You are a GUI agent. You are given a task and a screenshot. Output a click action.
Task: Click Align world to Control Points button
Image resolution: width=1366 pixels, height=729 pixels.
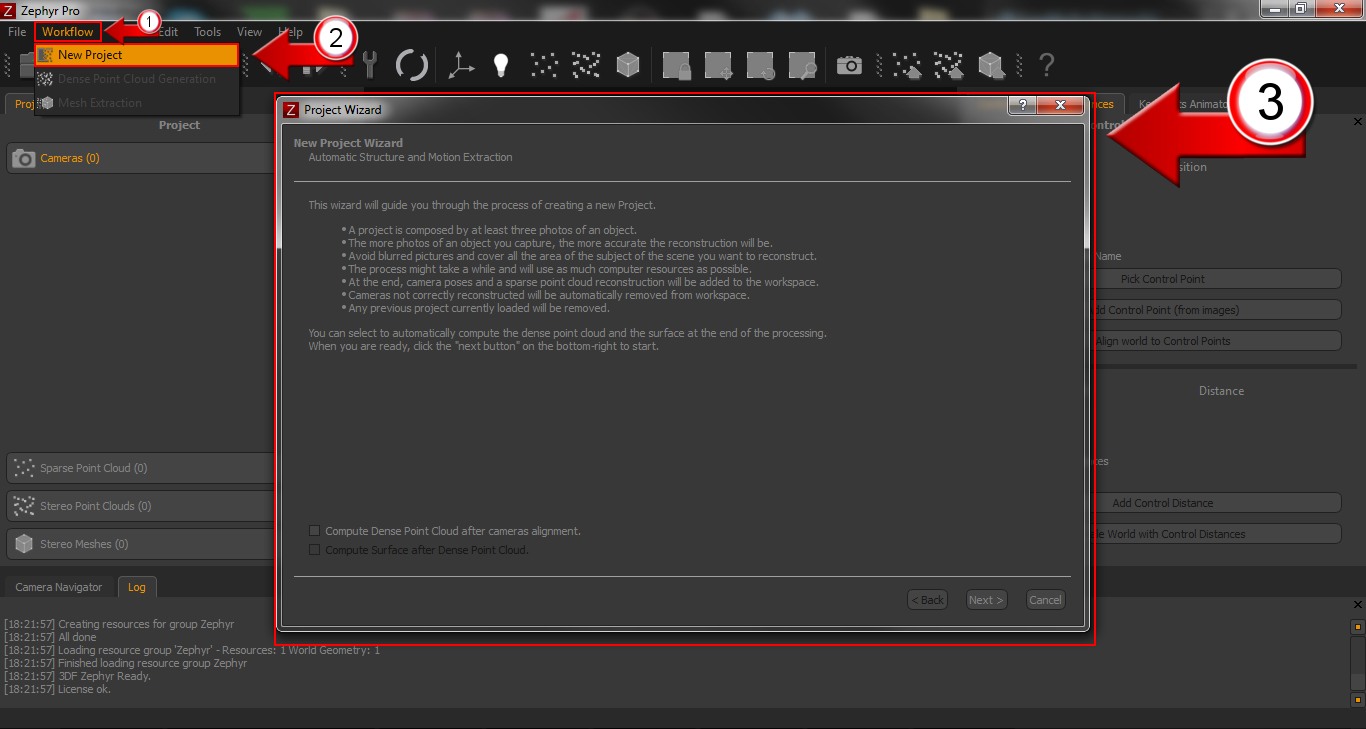(1217, 341)
